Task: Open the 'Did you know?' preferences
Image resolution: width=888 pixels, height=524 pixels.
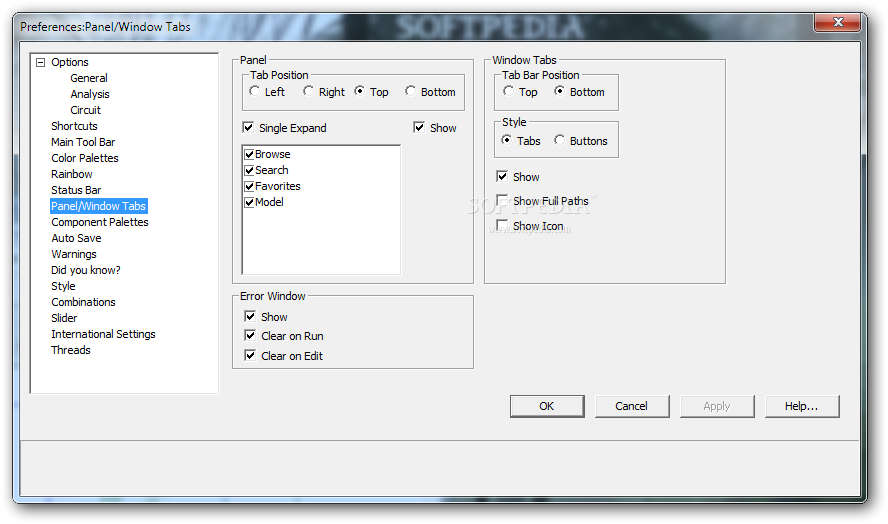Action: point(86,270)
